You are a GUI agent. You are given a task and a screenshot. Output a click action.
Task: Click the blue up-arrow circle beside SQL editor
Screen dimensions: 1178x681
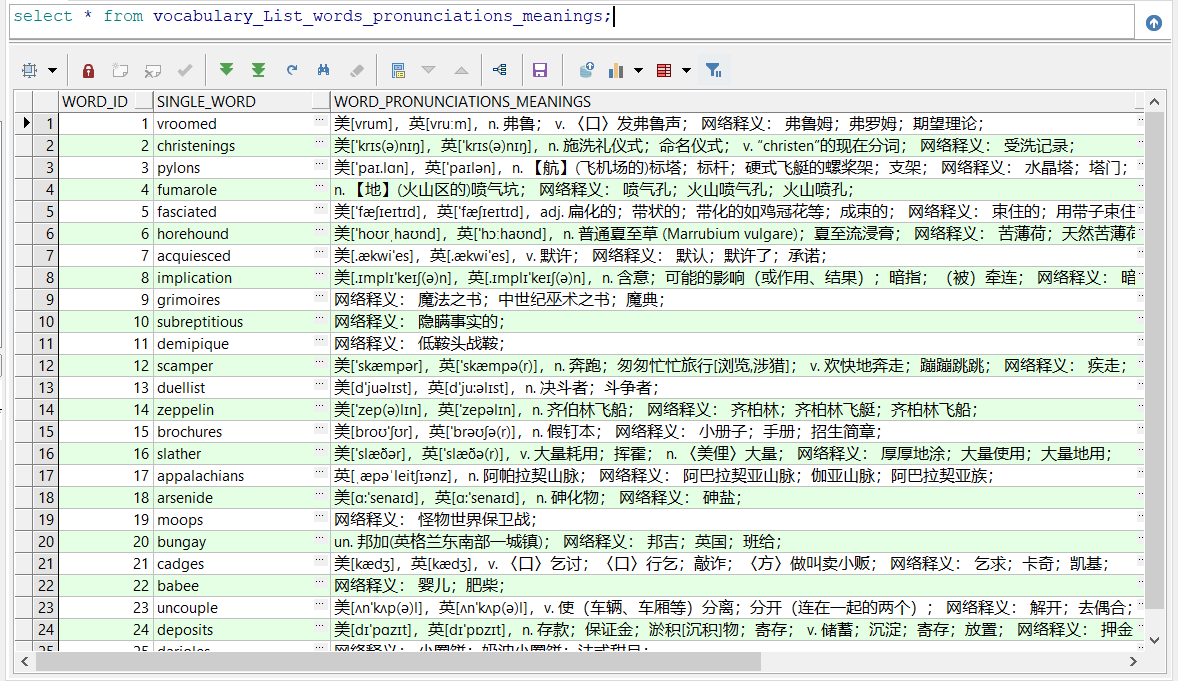pyautogui.click(x=1154, y=23)
